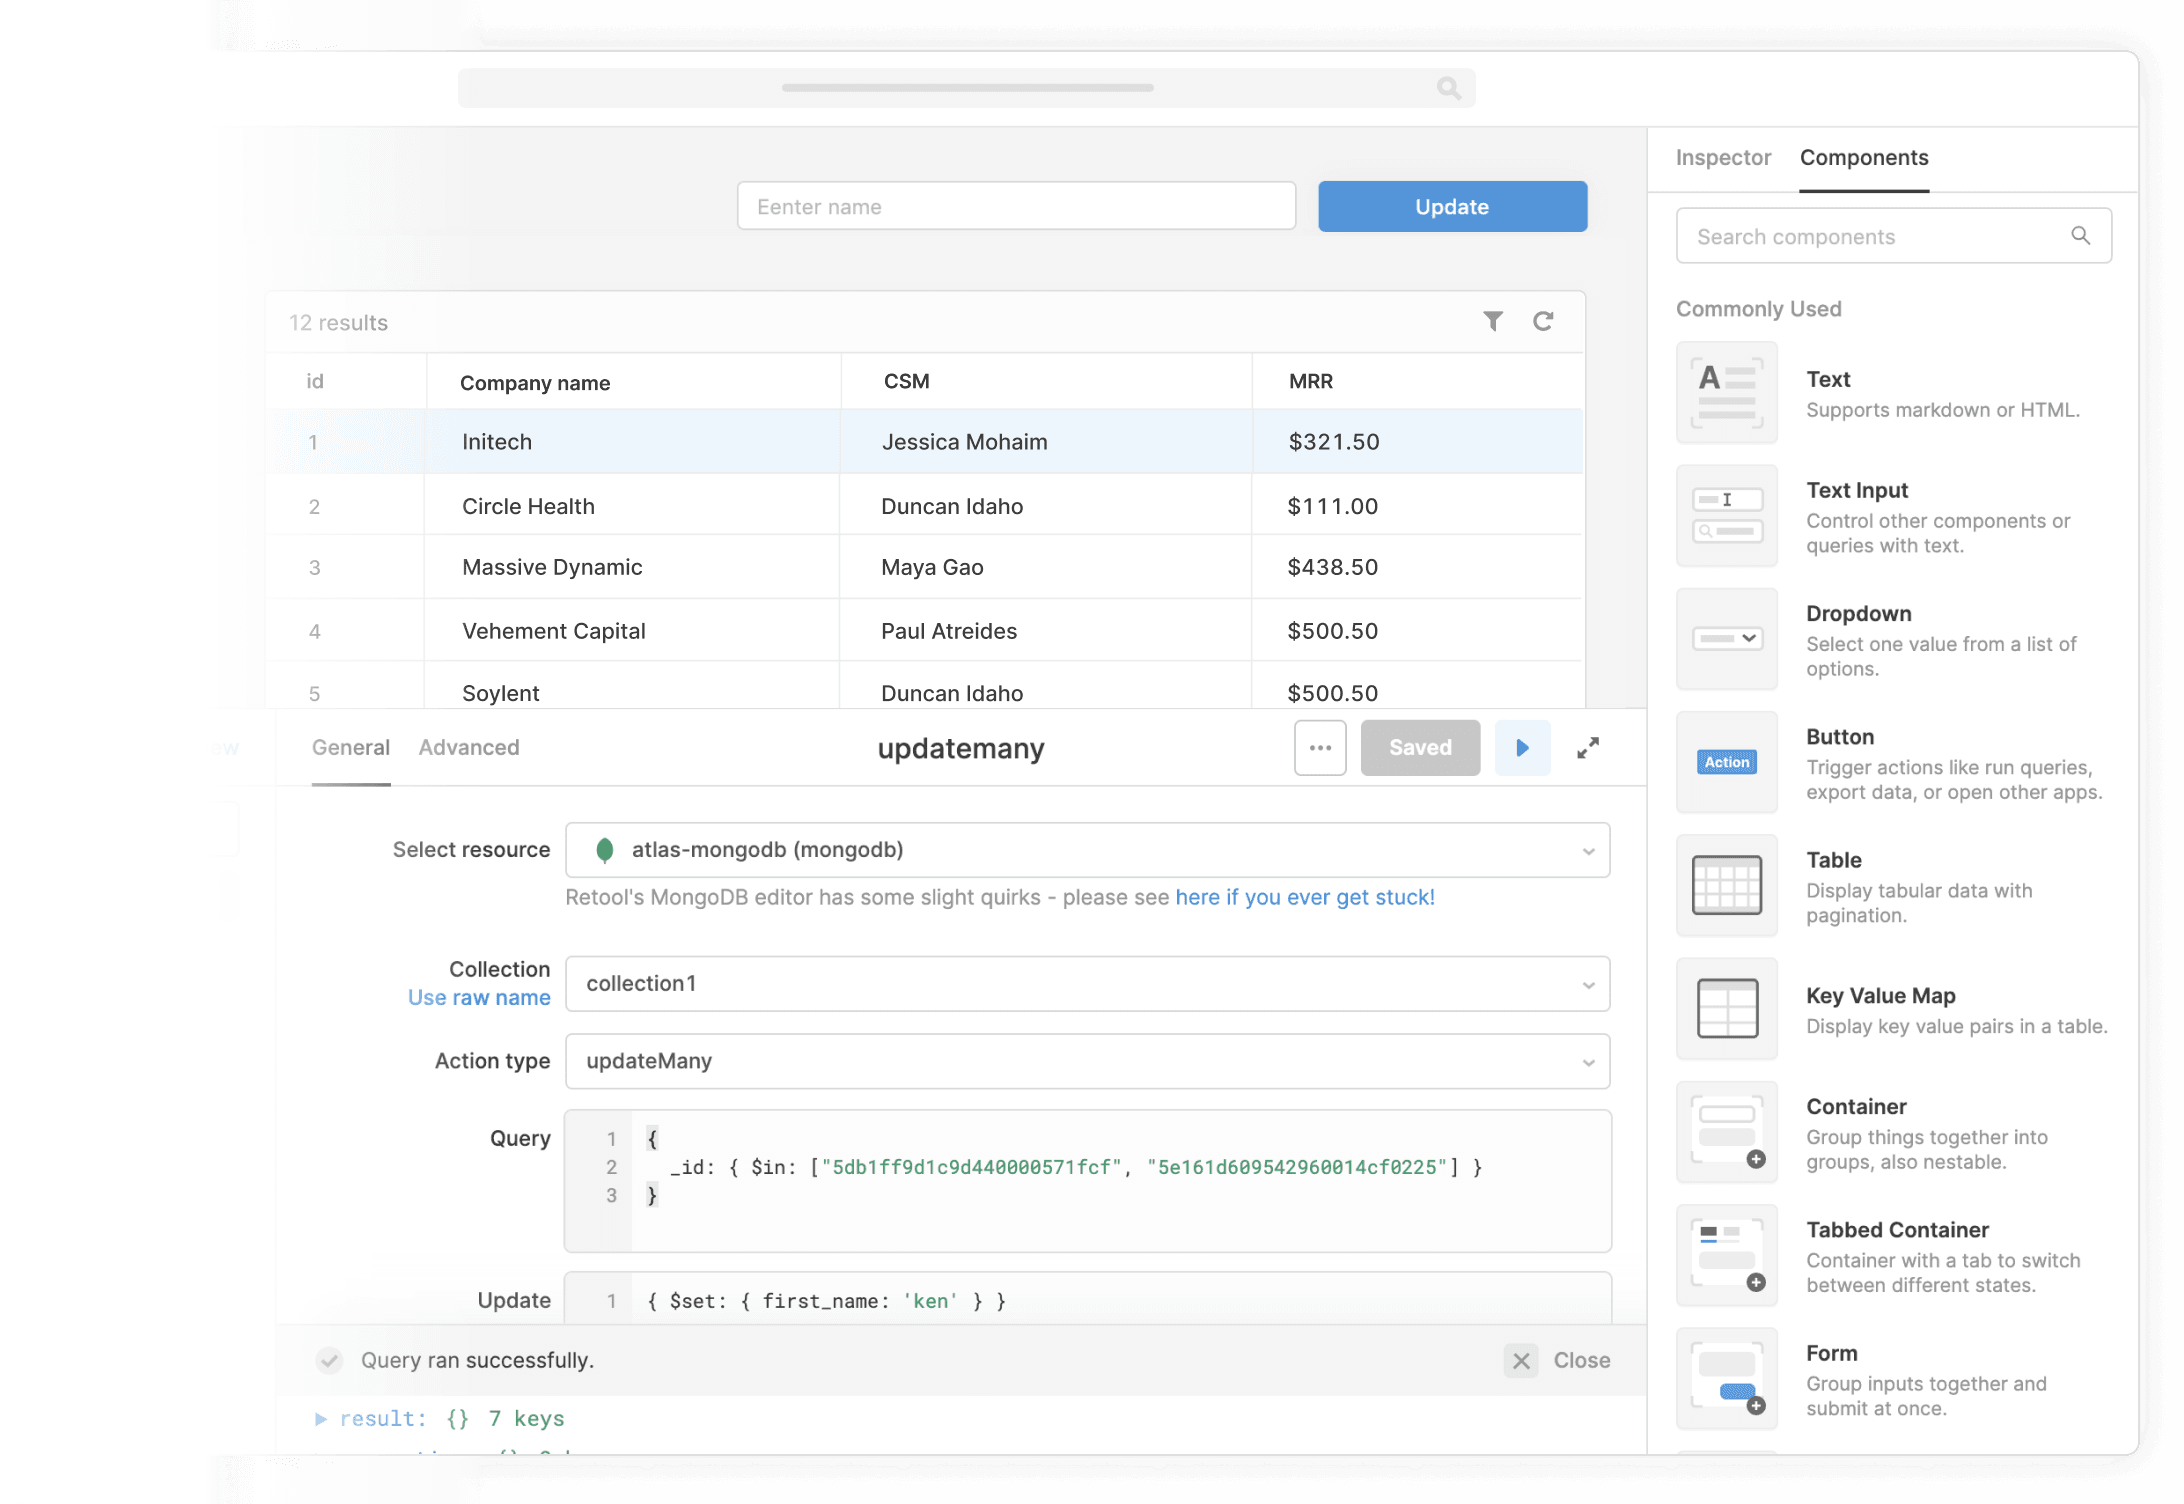Select the Text Input component
Viewport: 2184px width, 1504px height.
coord(1727,516)
